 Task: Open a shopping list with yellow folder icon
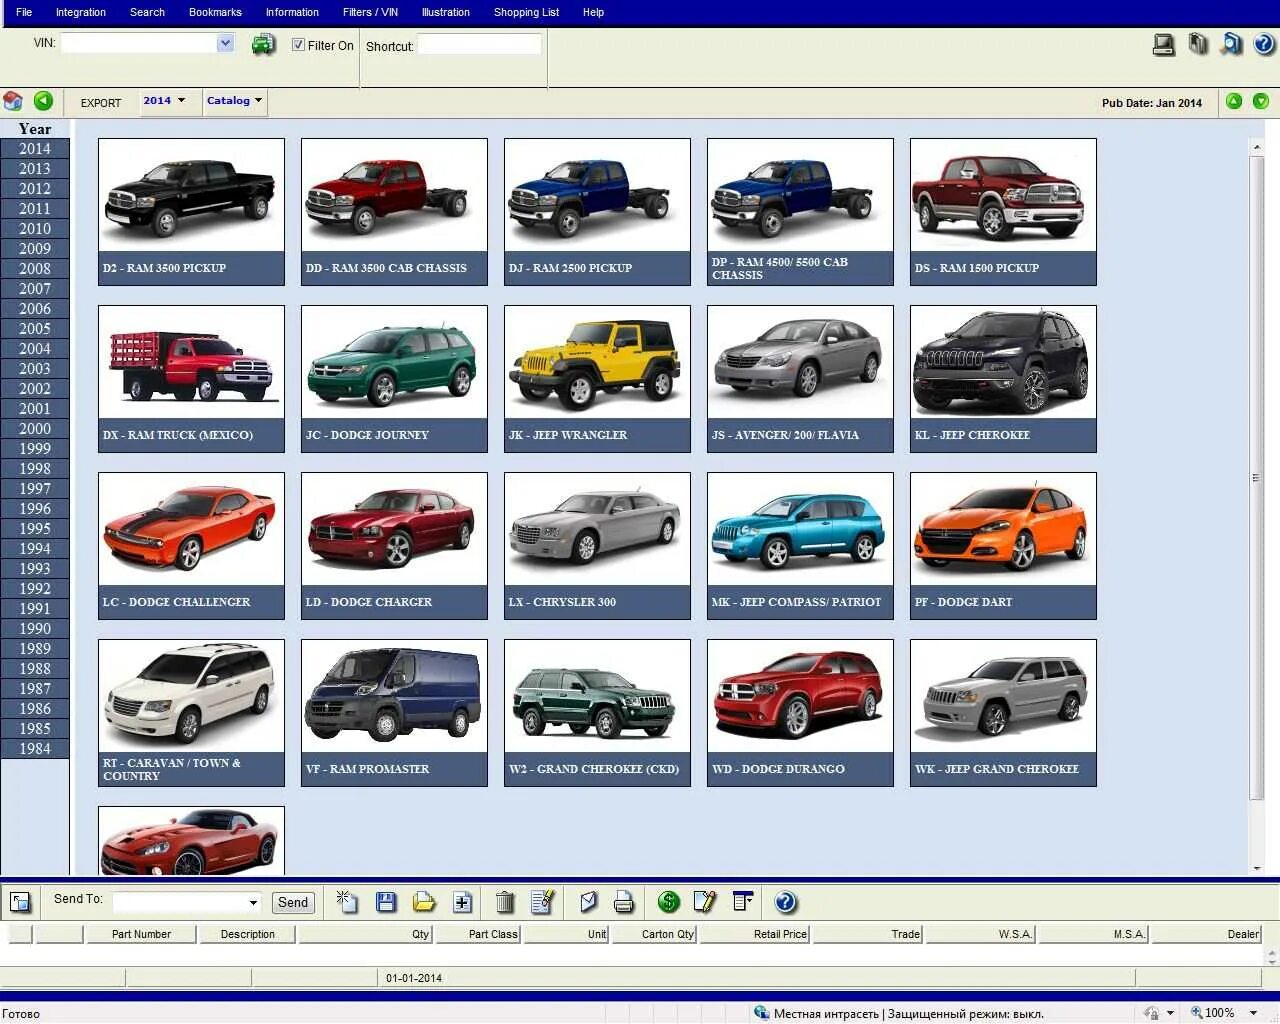[424, 902]
